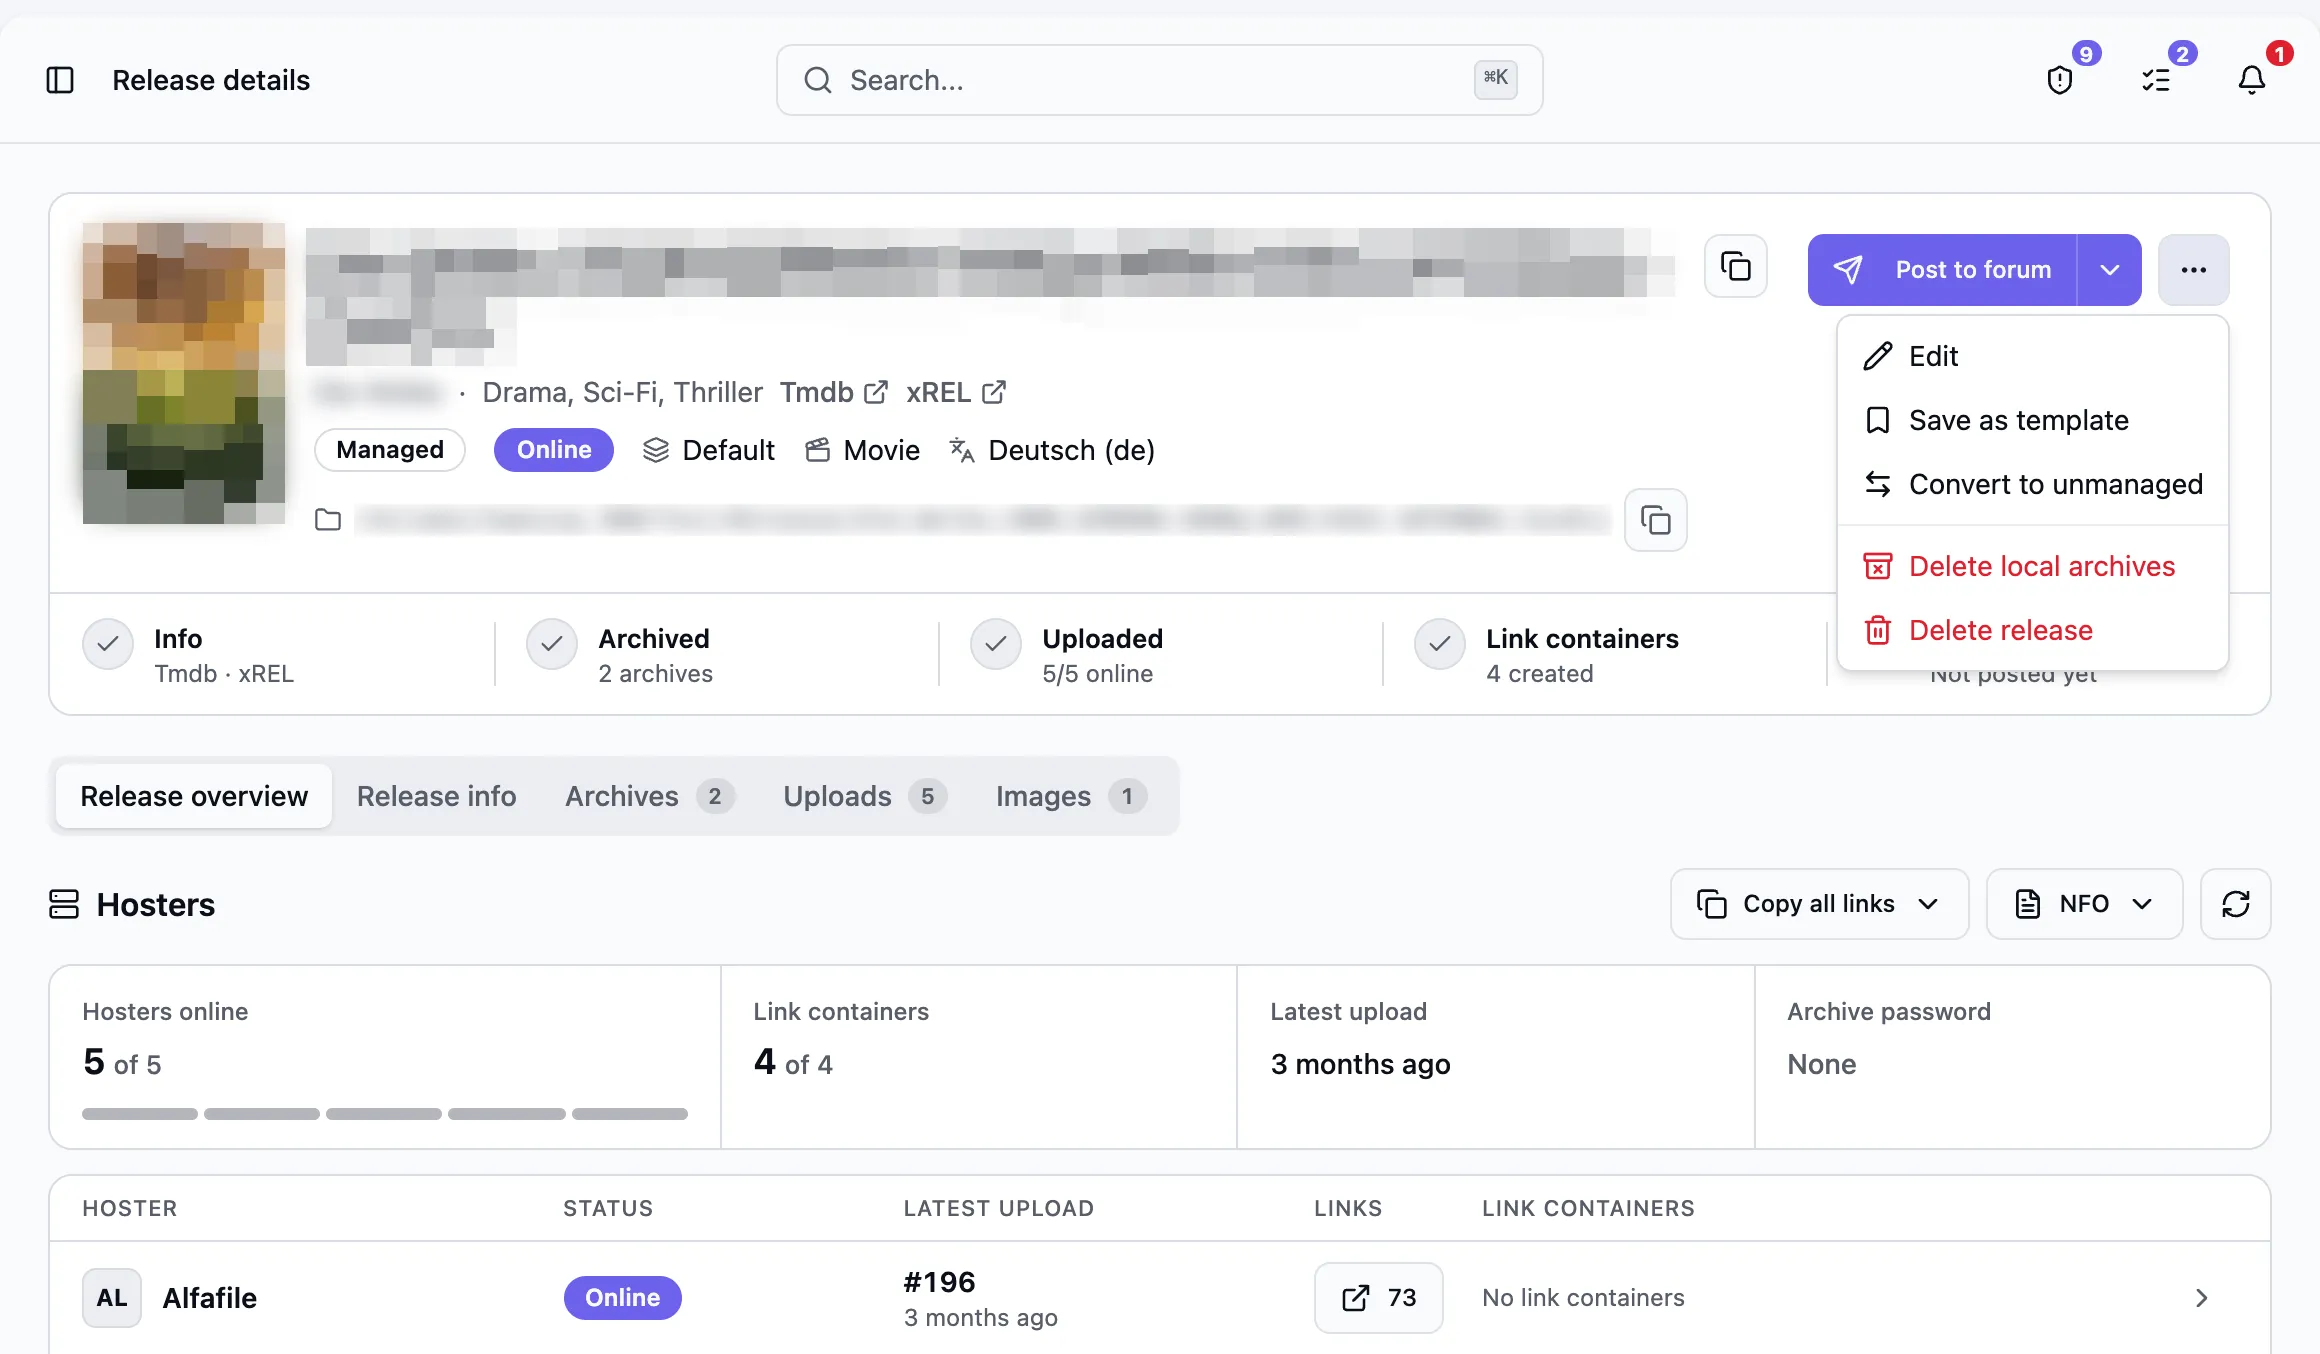2320x1354 pixels.
Task: Click the Alfafile Online status pill
Action: tap(622, 1298)
